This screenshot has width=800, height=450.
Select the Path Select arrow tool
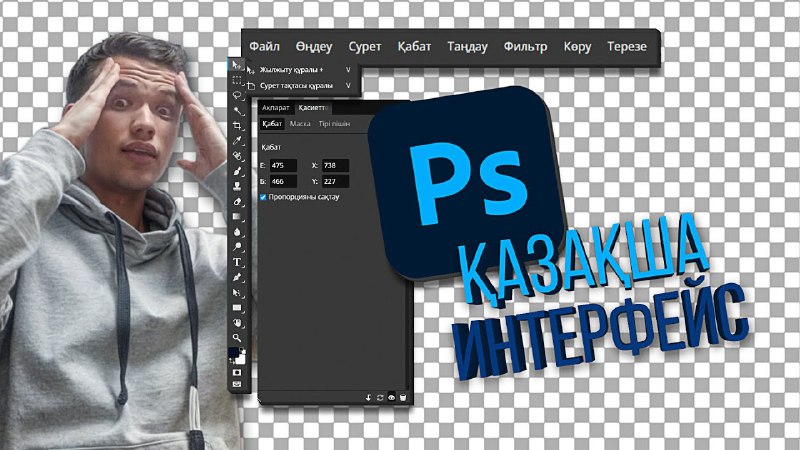tap(237, 293)
